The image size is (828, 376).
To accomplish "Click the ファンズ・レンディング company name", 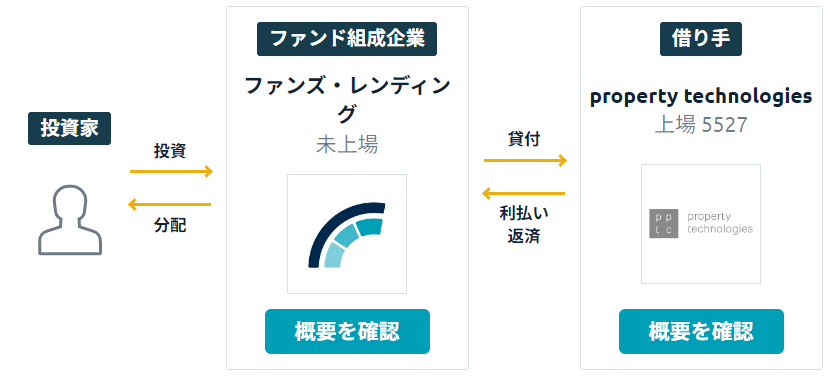I will point(347,99).
